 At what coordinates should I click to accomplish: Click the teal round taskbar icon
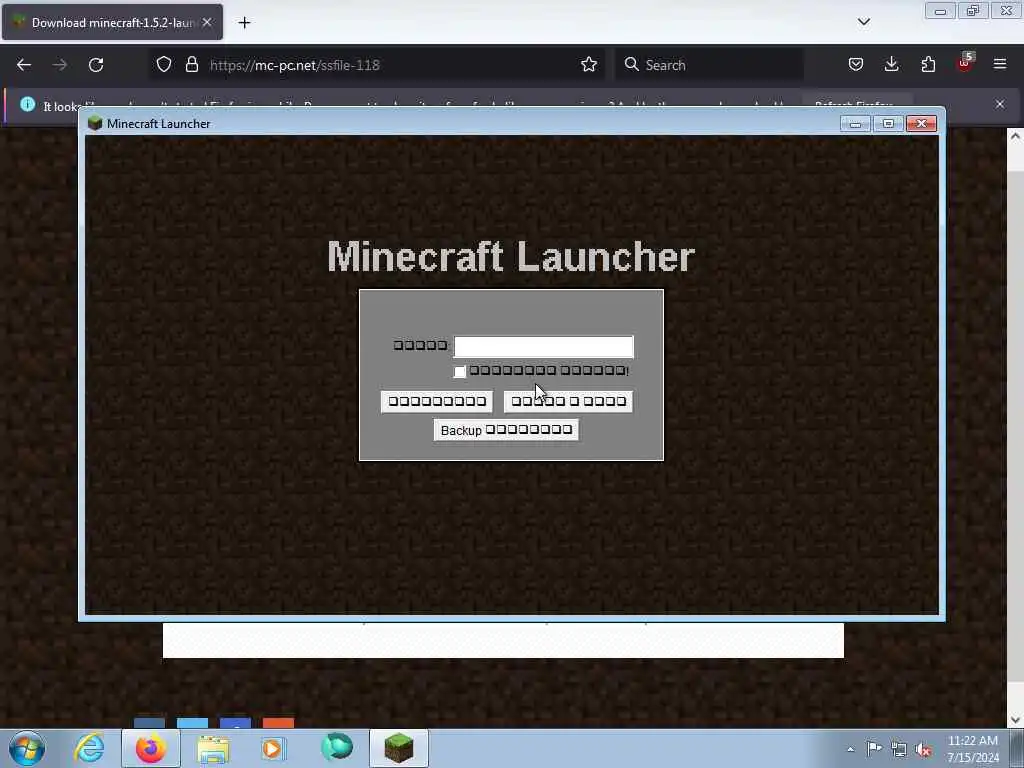point(337,747)
